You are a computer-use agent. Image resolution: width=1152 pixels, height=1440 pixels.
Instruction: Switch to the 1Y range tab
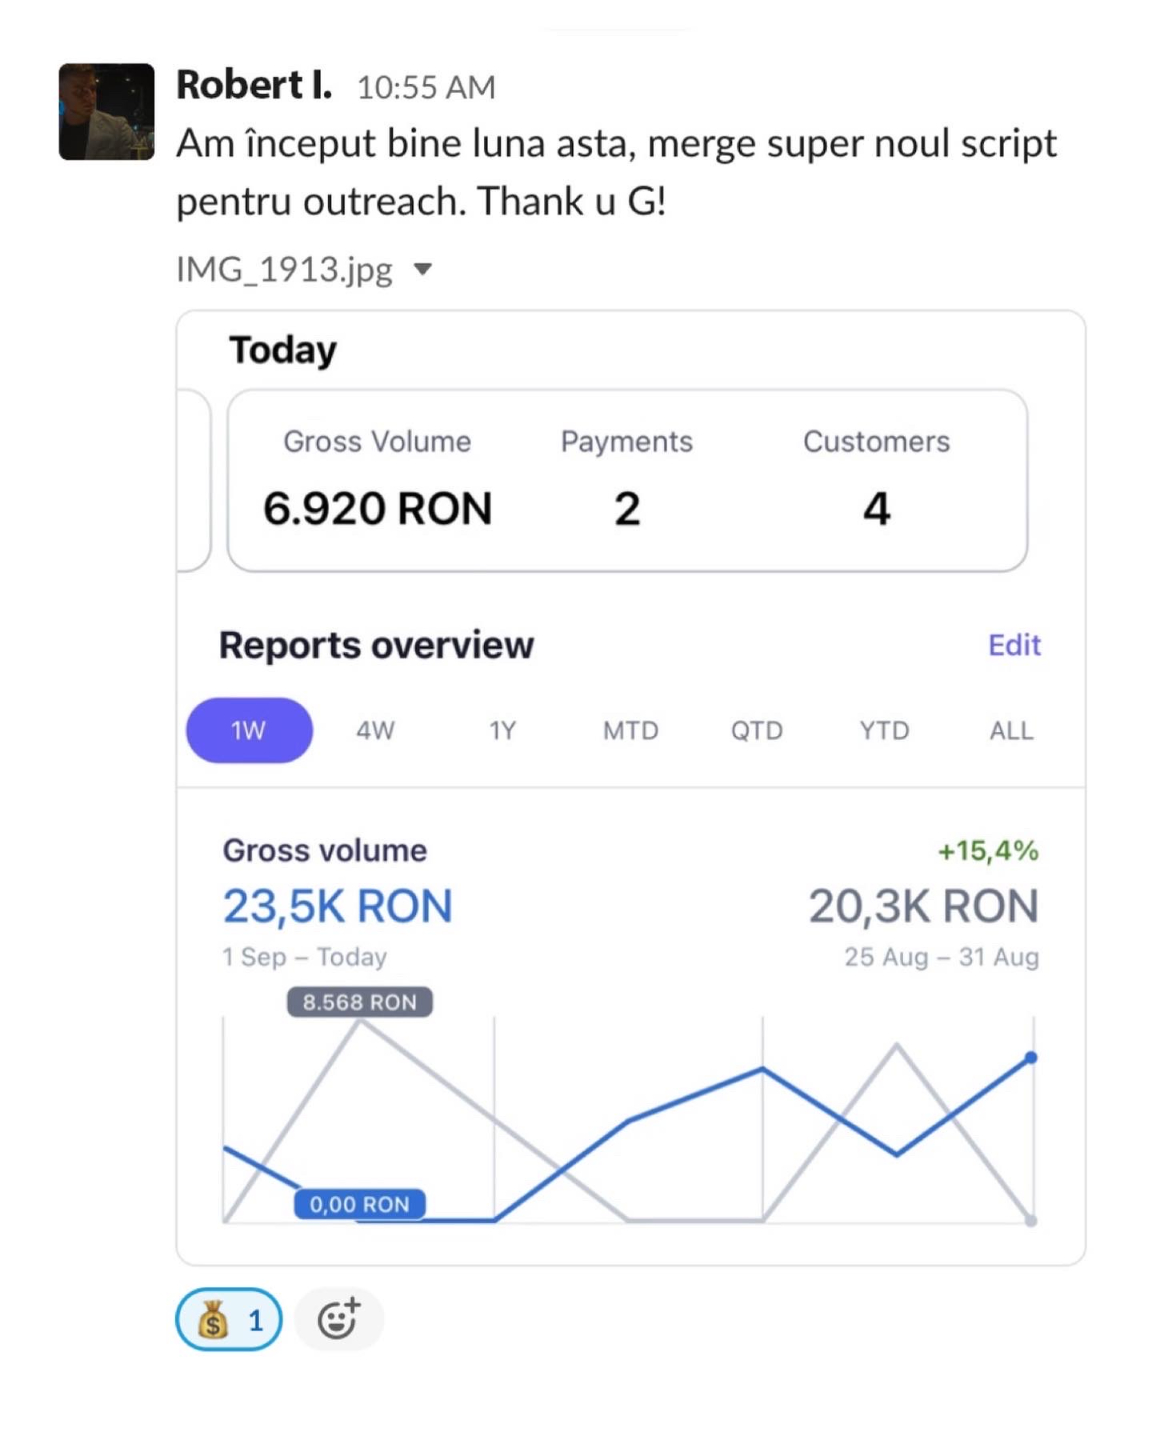coord(502,731)
